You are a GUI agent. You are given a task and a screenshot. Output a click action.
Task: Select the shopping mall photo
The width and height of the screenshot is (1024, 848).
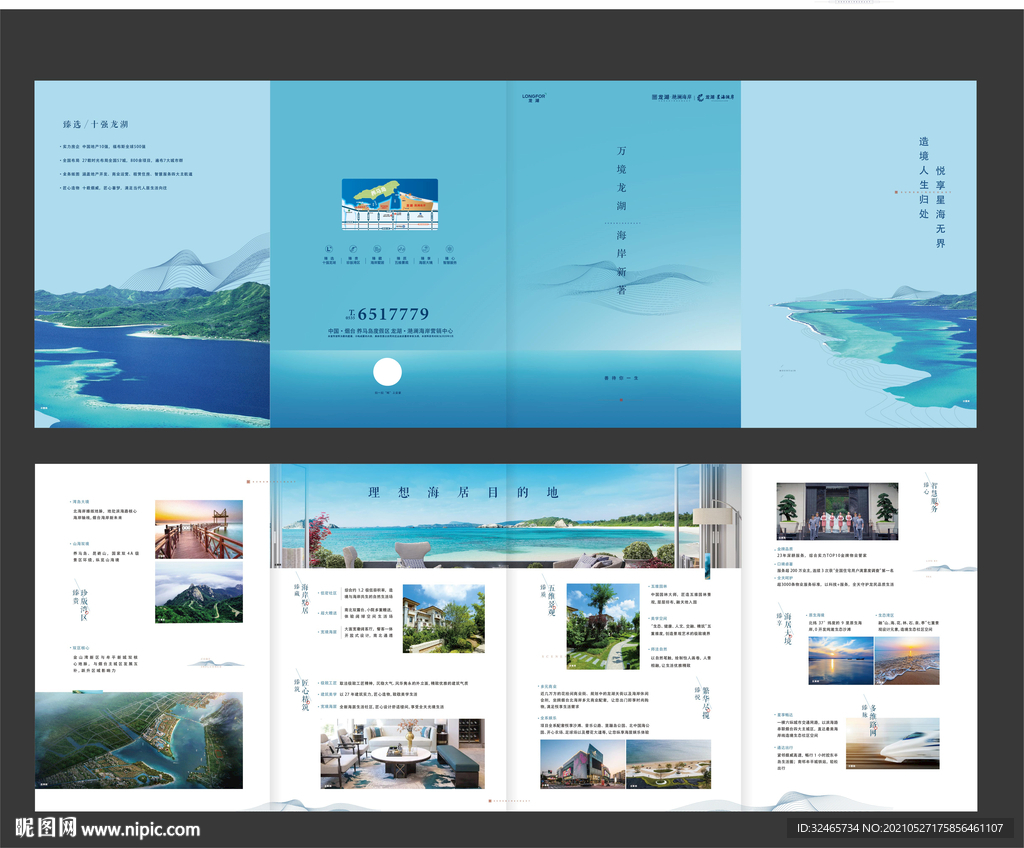580,763
